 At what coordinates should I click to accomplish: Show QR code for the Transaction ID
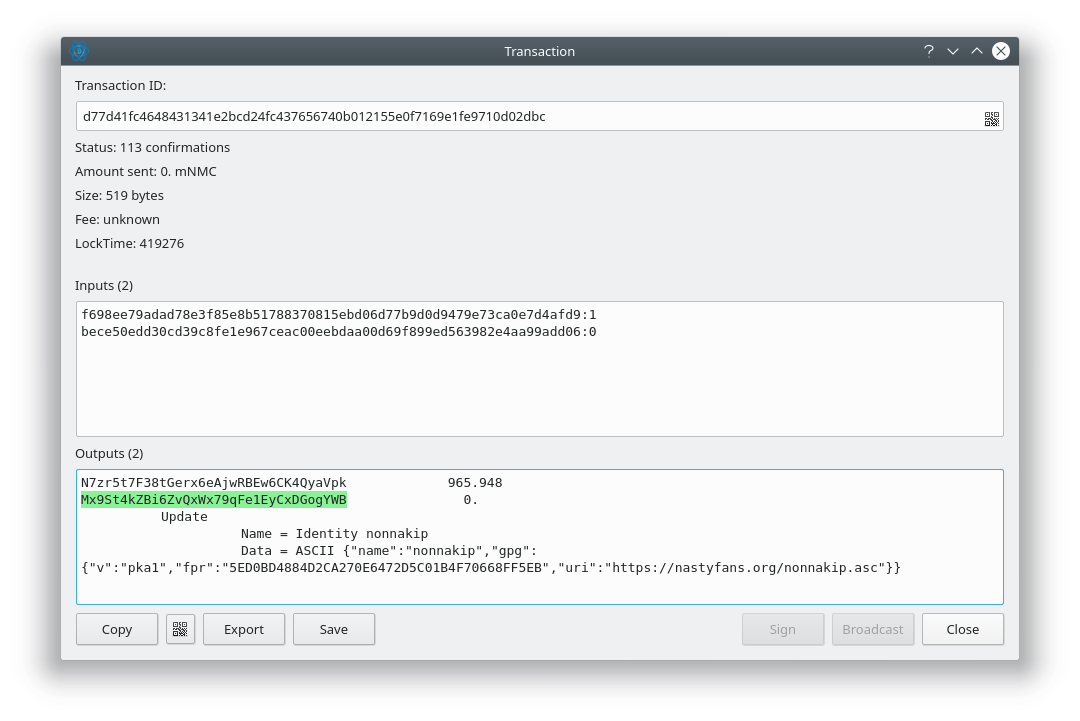tap(992, 117)
